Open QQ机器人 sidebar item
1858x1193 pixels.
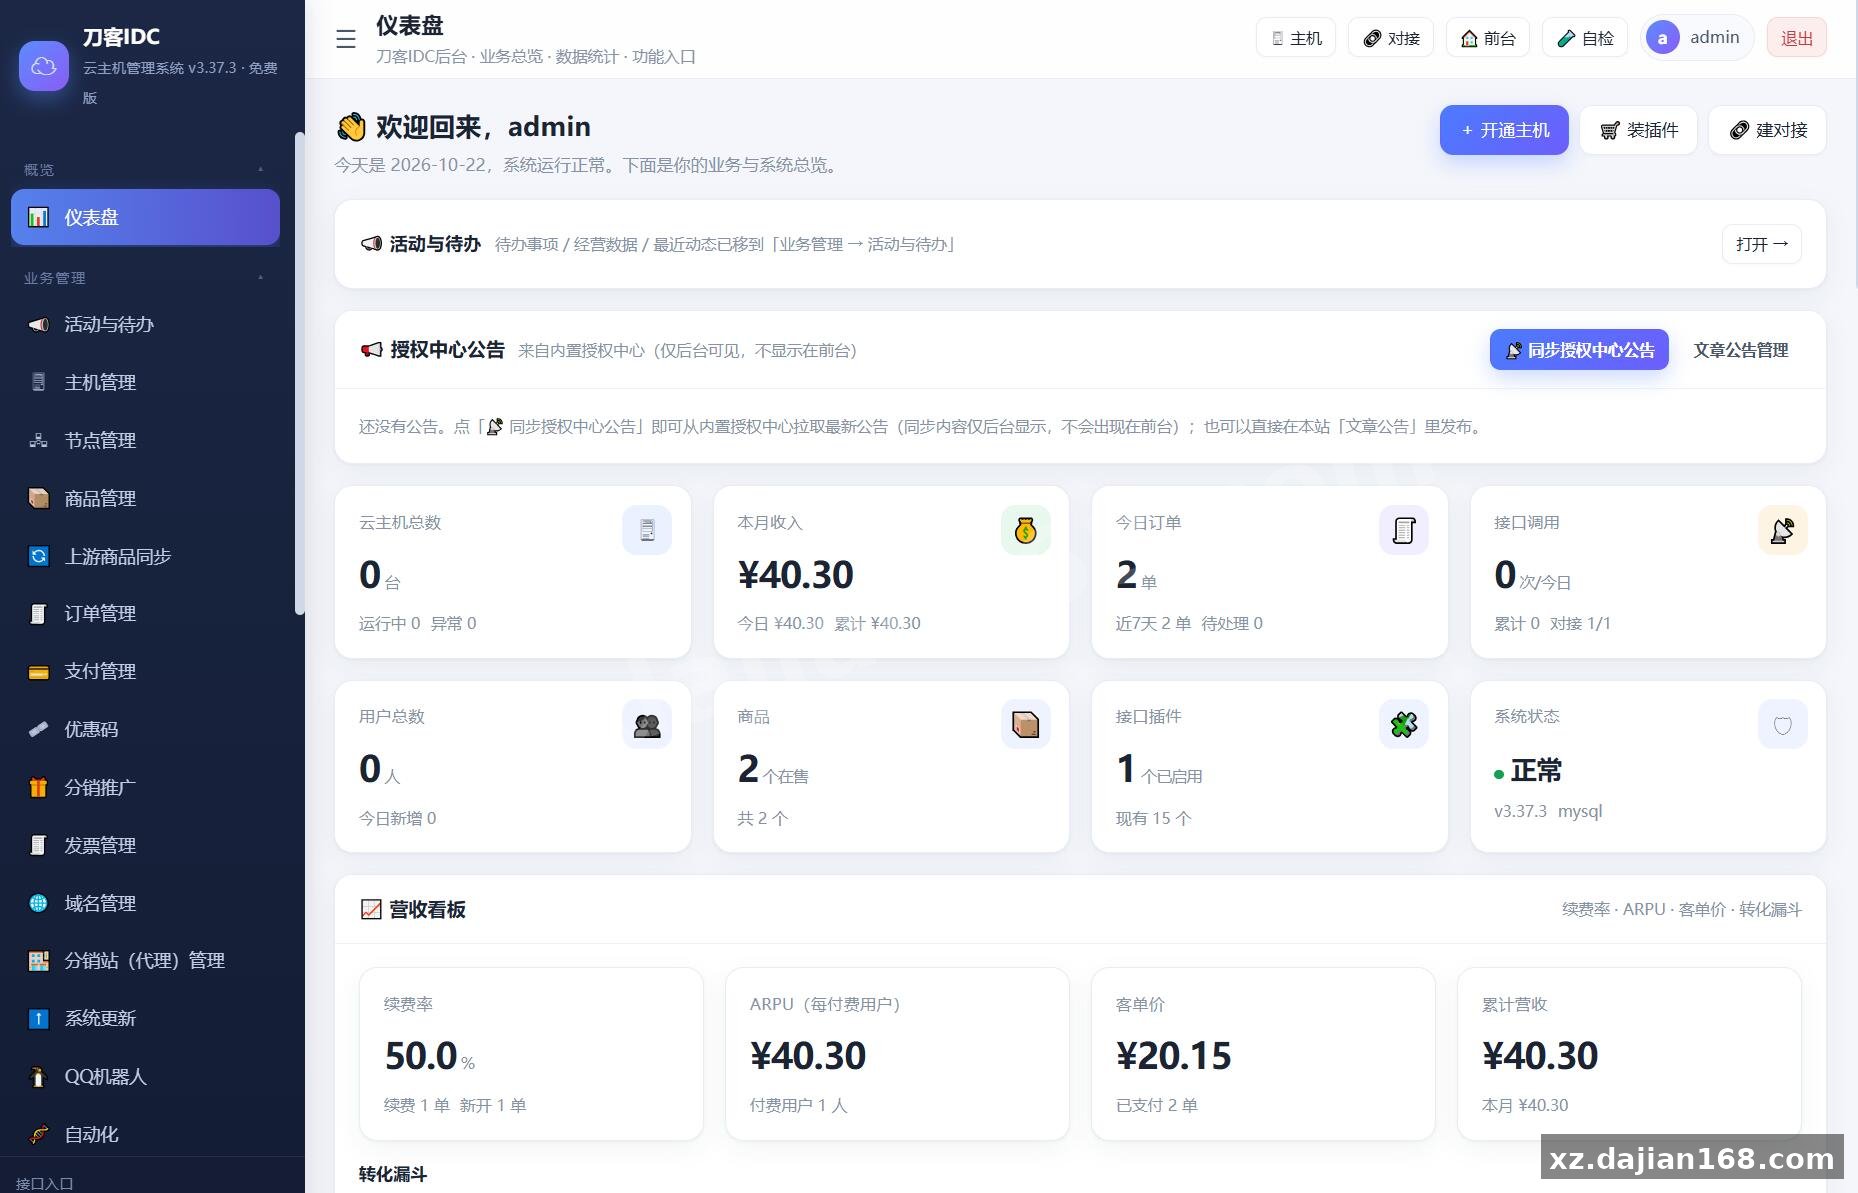click(x=145, y=1076)
